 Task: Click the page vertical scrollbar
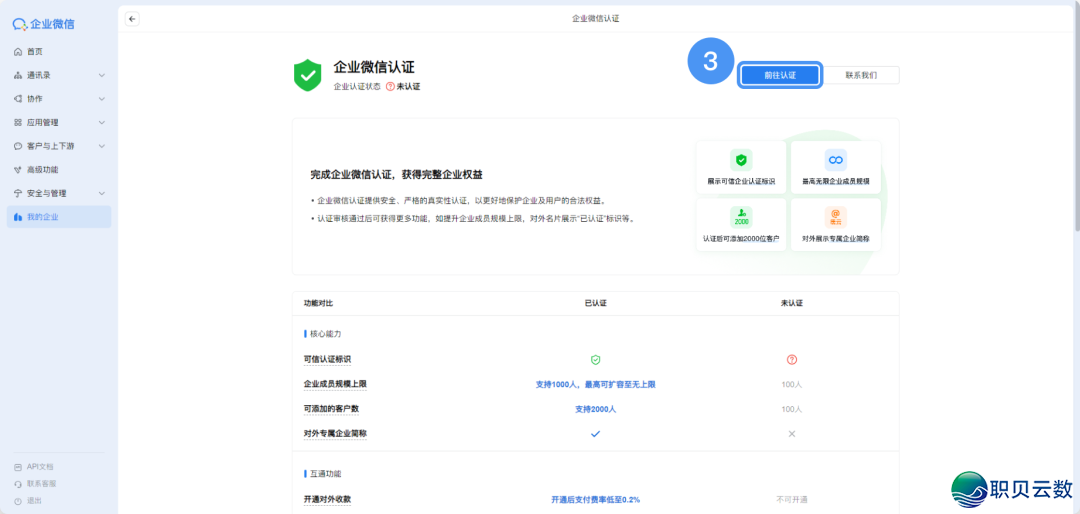tap(1076, 117)
